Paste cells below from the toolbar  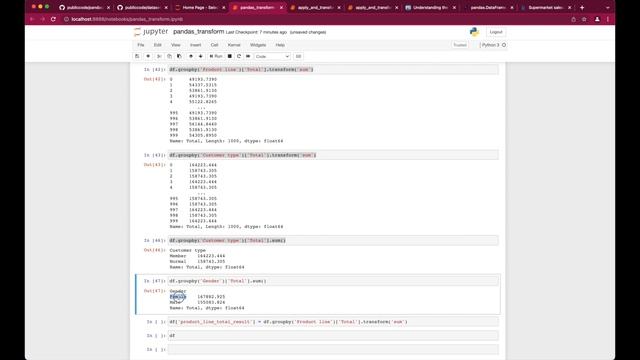pyautogui.click(x=179, y=56)
